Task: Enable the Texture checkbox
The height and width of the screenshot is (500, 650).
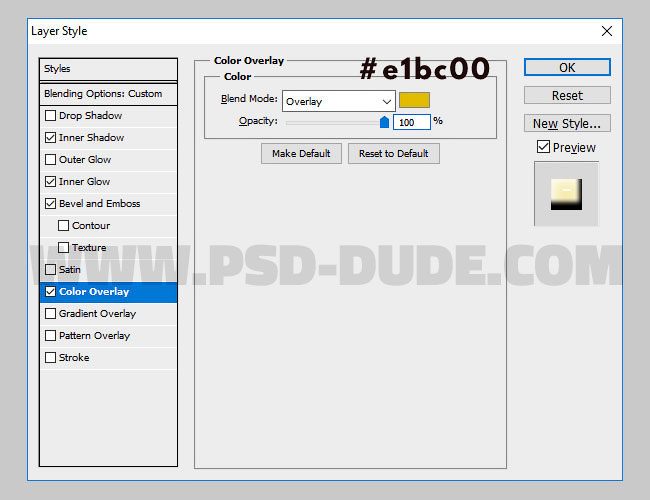Action: tap(63, 247)
